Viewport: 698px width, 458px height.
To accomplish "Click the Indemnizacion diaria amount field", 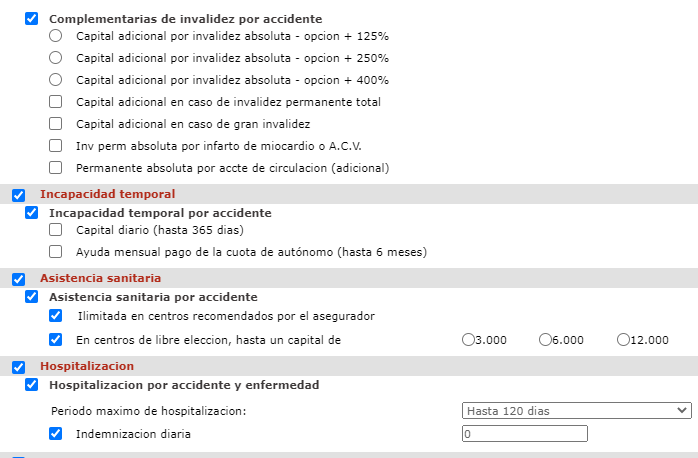I will 525,434.
